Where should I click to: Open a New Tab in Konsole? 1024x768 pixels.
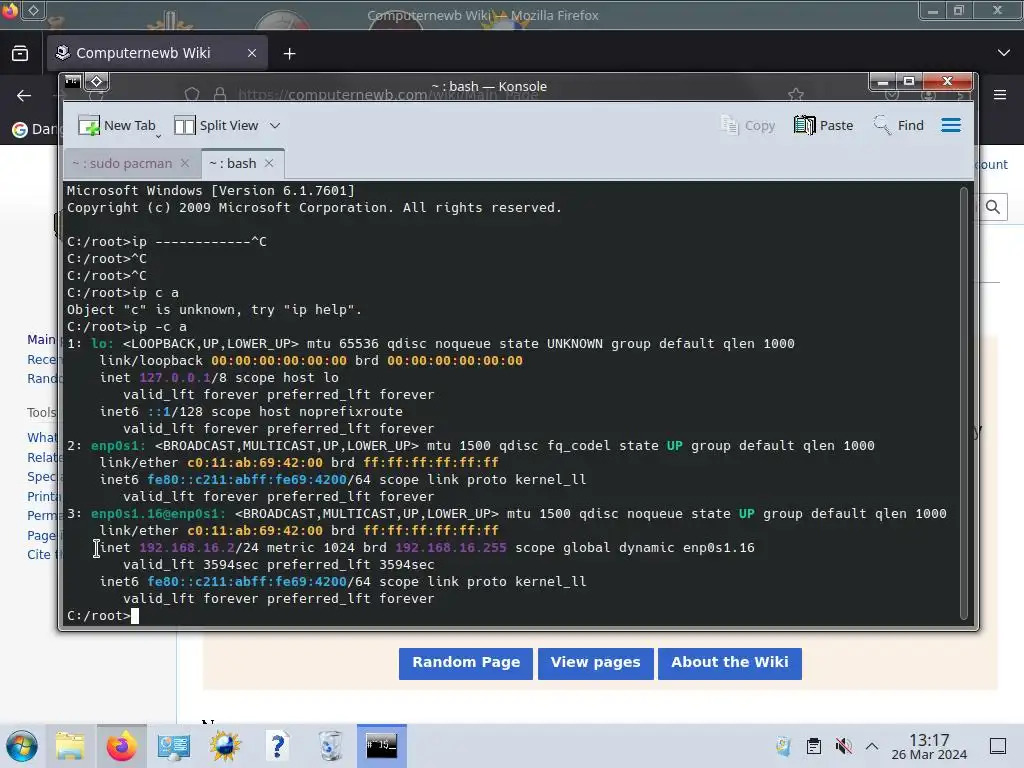pyautogui.click(x=117, y=125)
